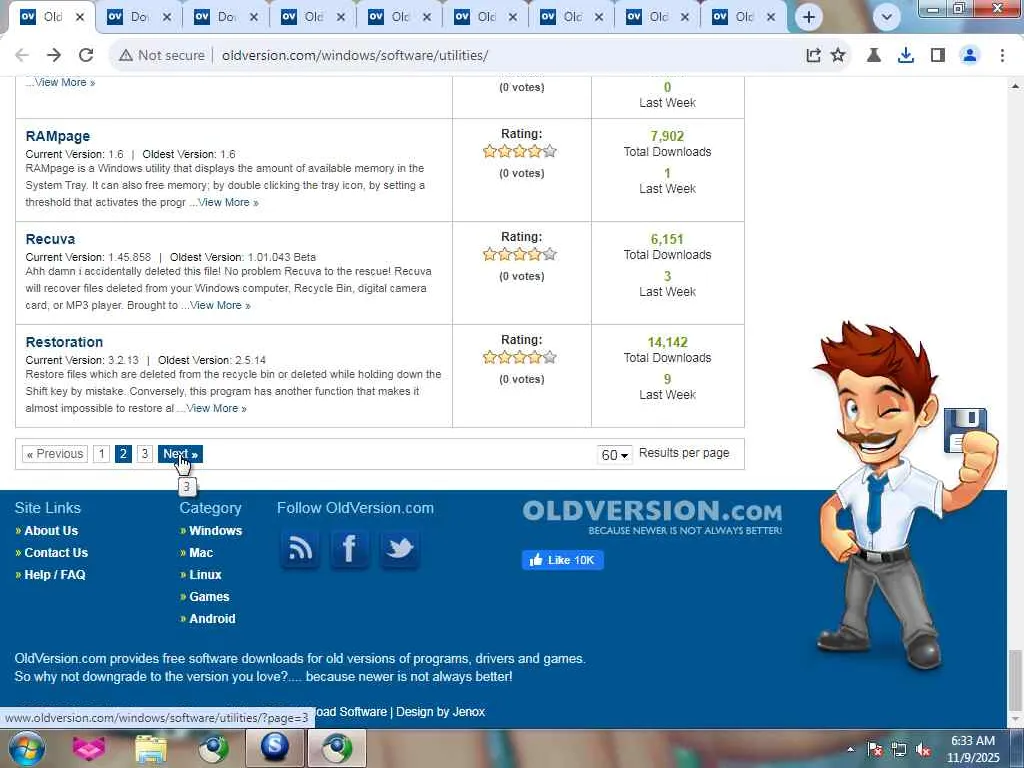Image resolution: width=1024 pixels, height=768 pixels.
Task: Open the RAMpage software page
Action: tap(57, 136)
